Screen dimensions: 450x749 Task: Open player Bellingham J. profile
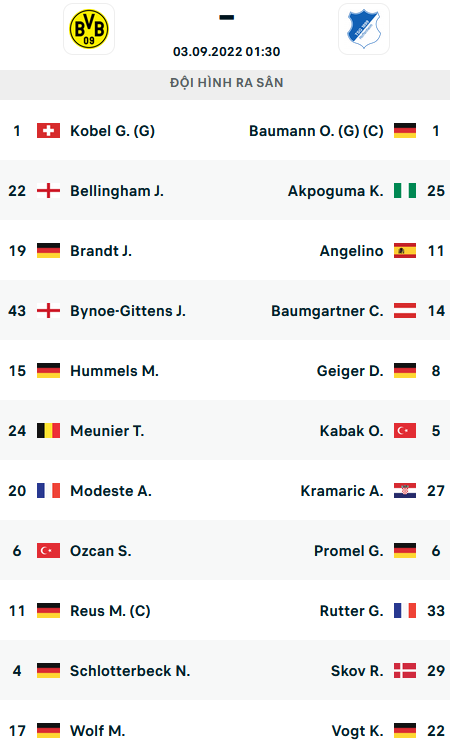[x=117, y=191]
